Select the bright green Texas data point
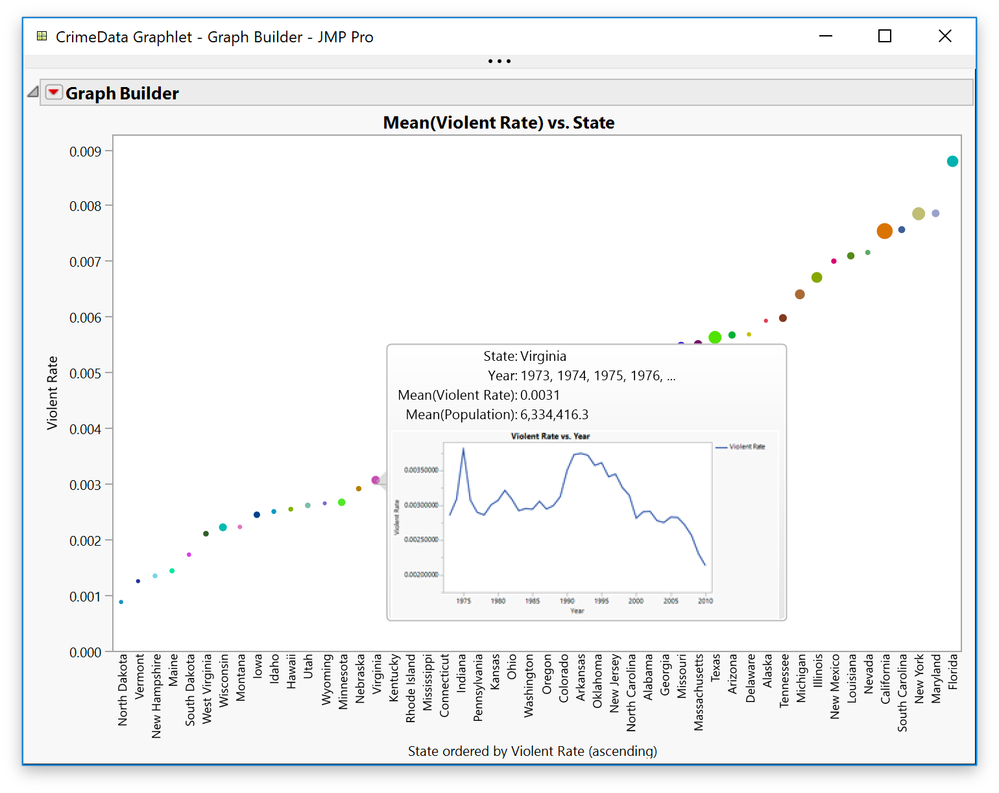The height and width of the screenshot is (793, 999). (715, 337)
